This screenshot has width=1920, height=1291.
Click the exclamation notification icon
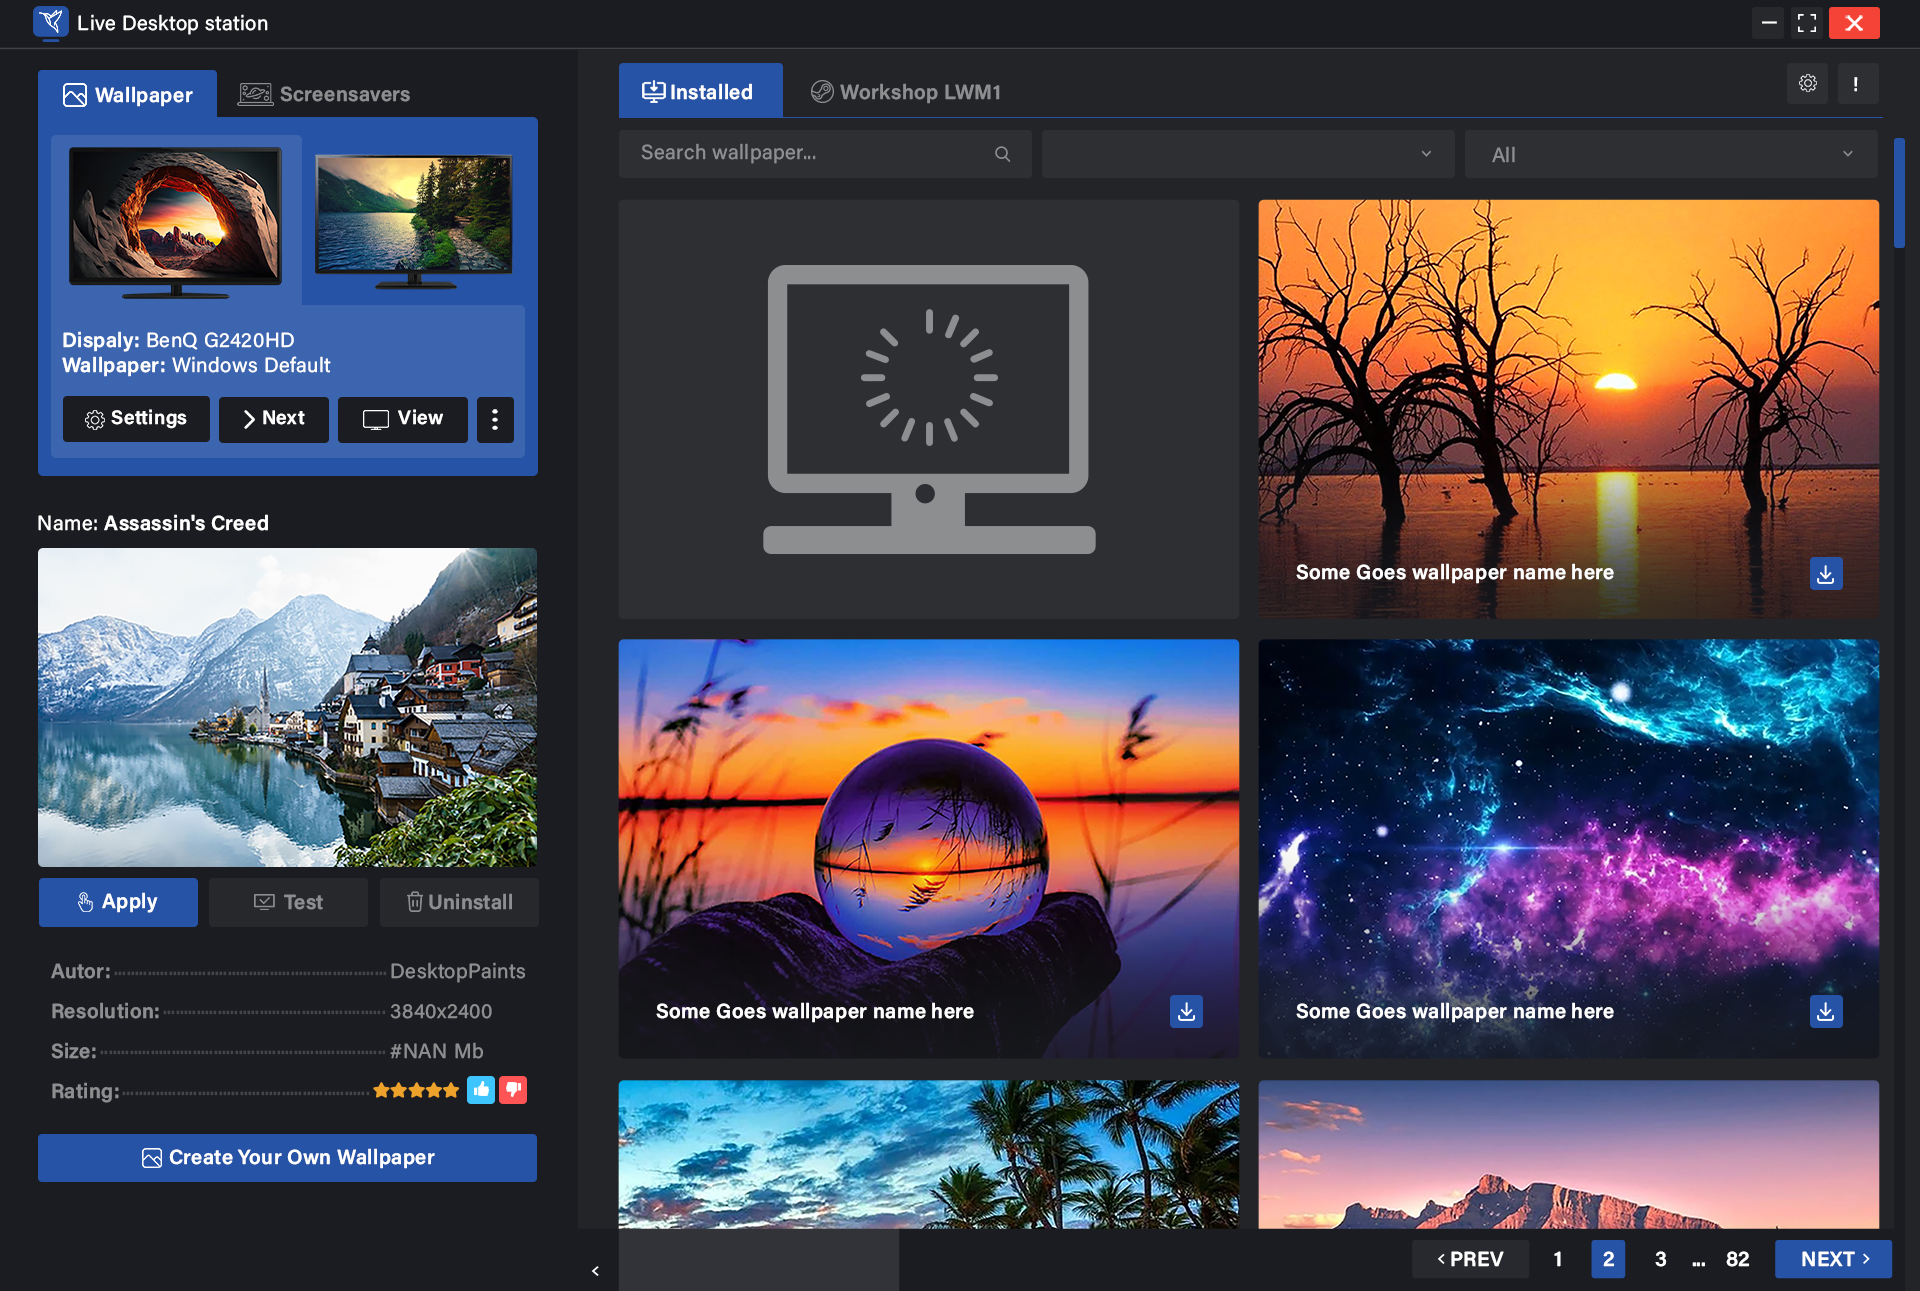[x=1858, y=83]
